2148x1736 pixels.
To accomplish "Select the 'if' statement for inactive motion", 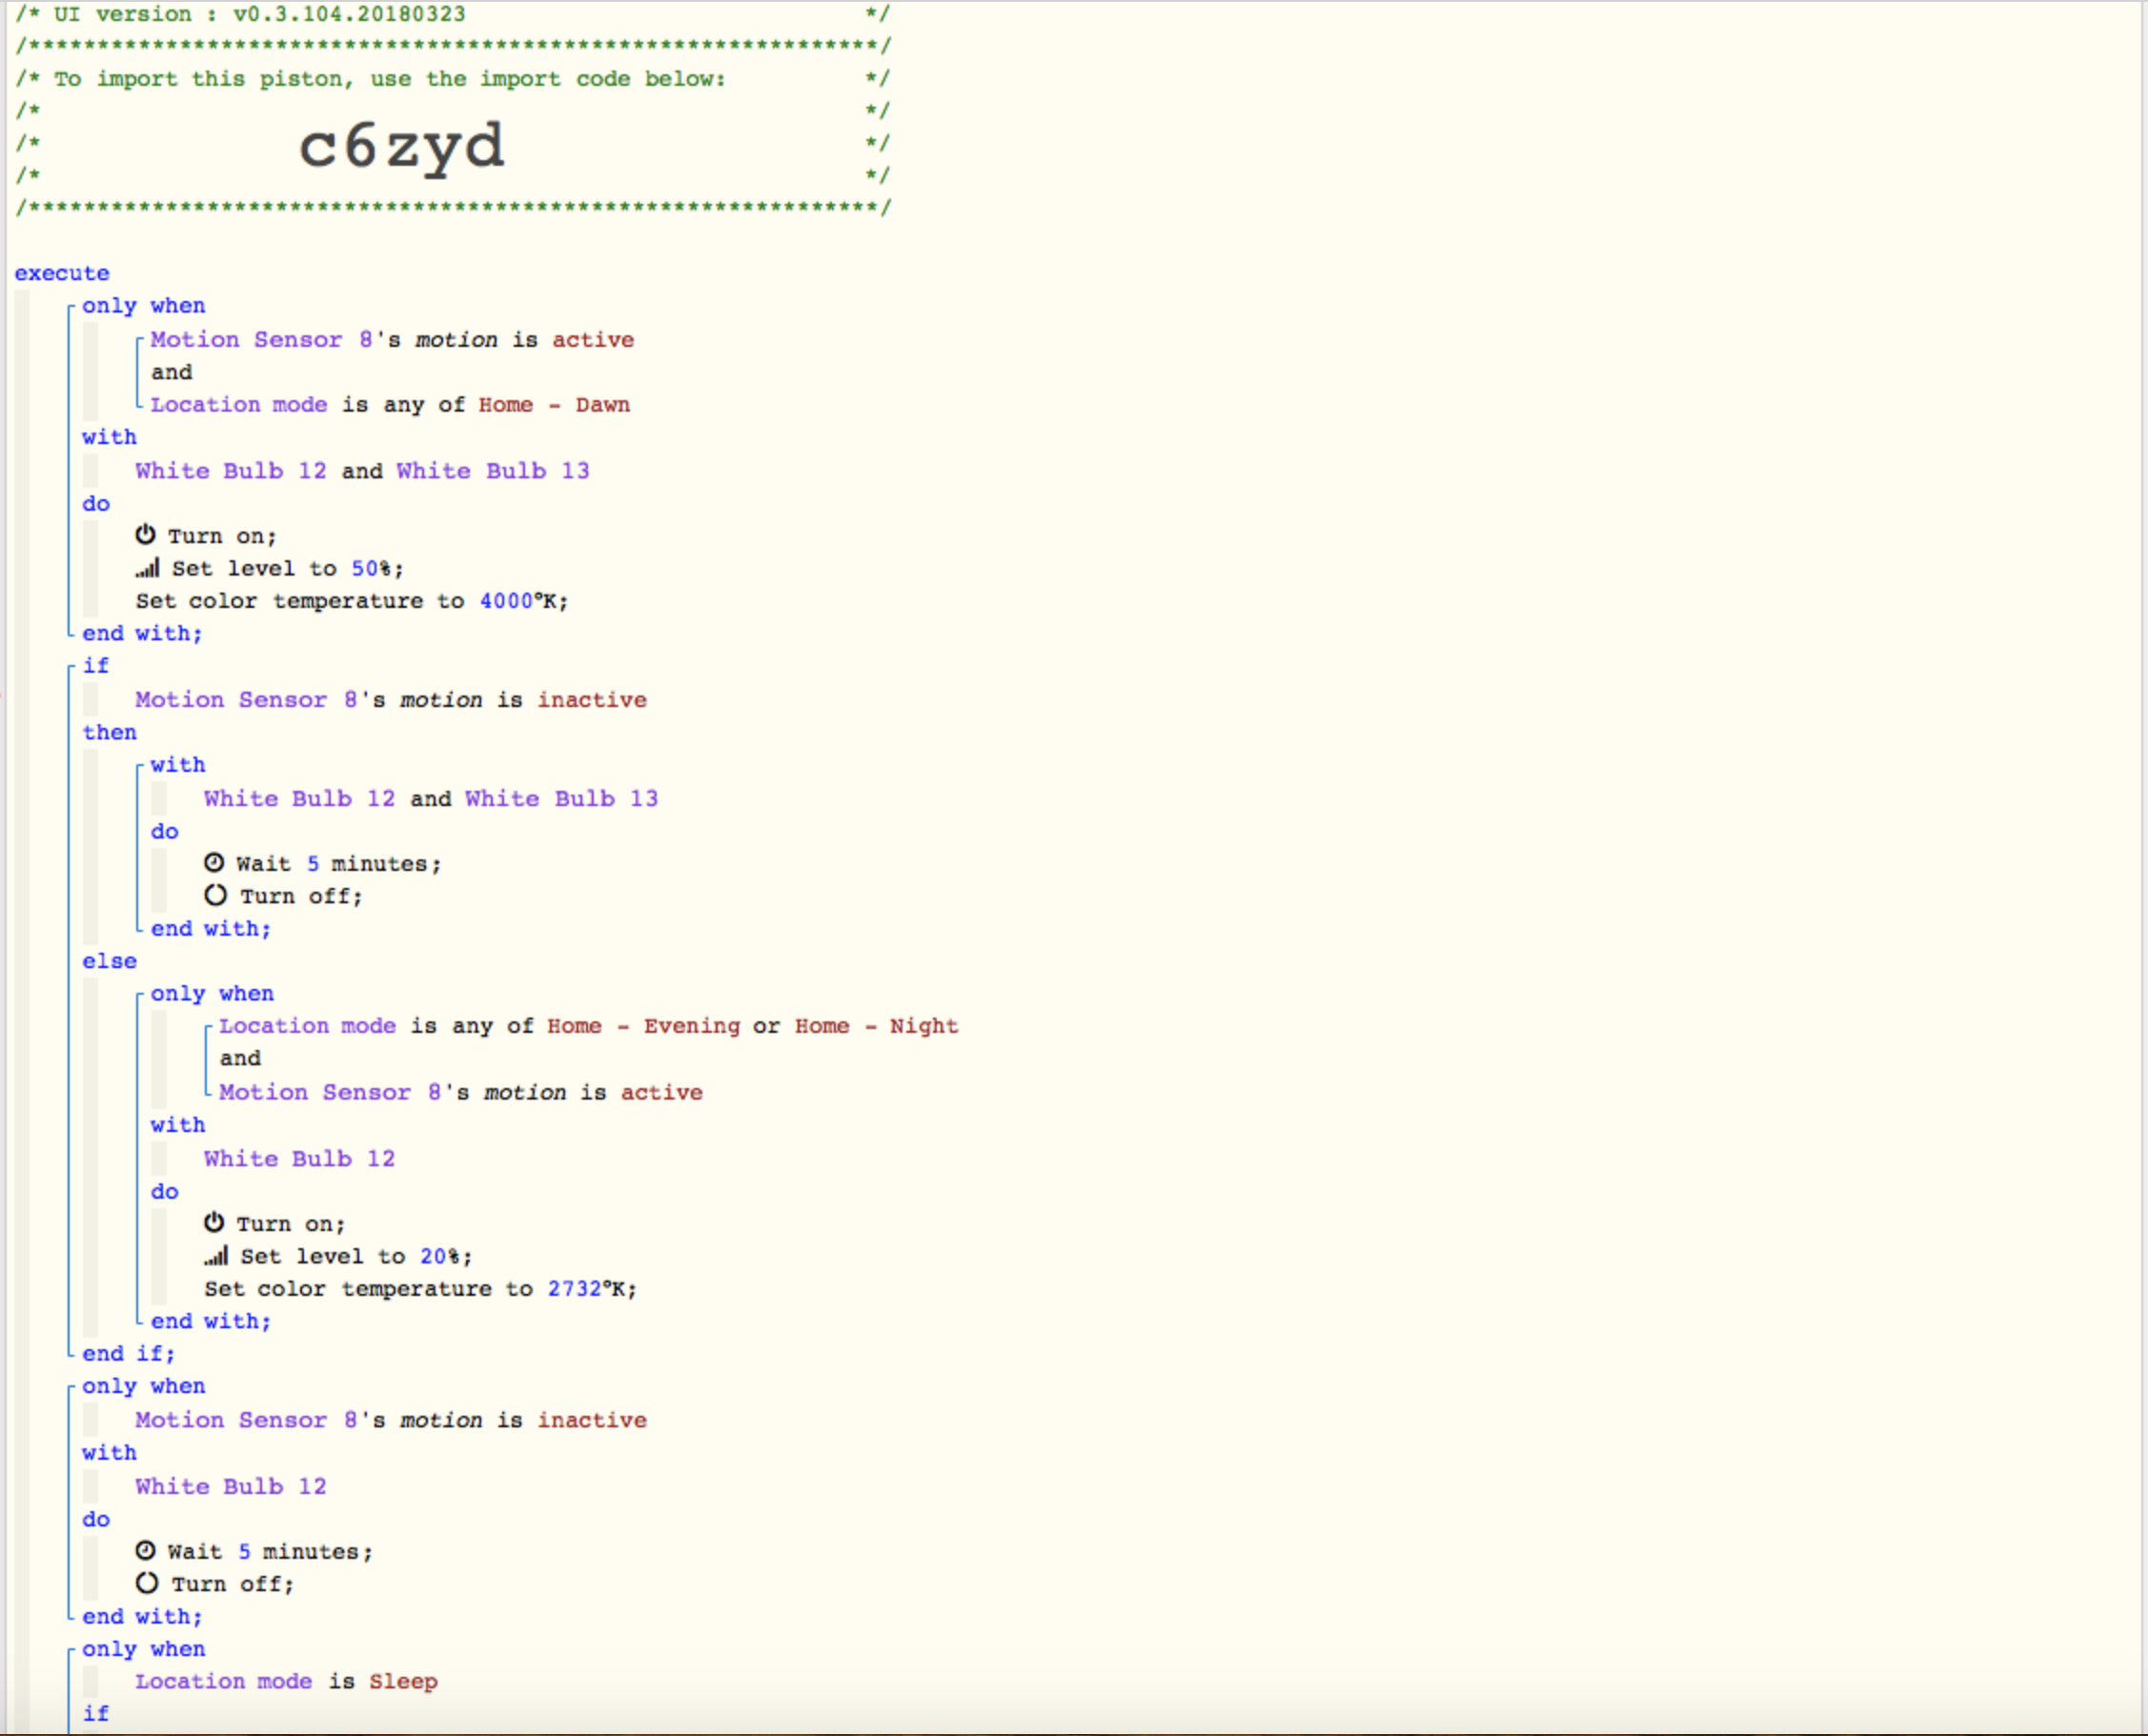I will 96,666.
